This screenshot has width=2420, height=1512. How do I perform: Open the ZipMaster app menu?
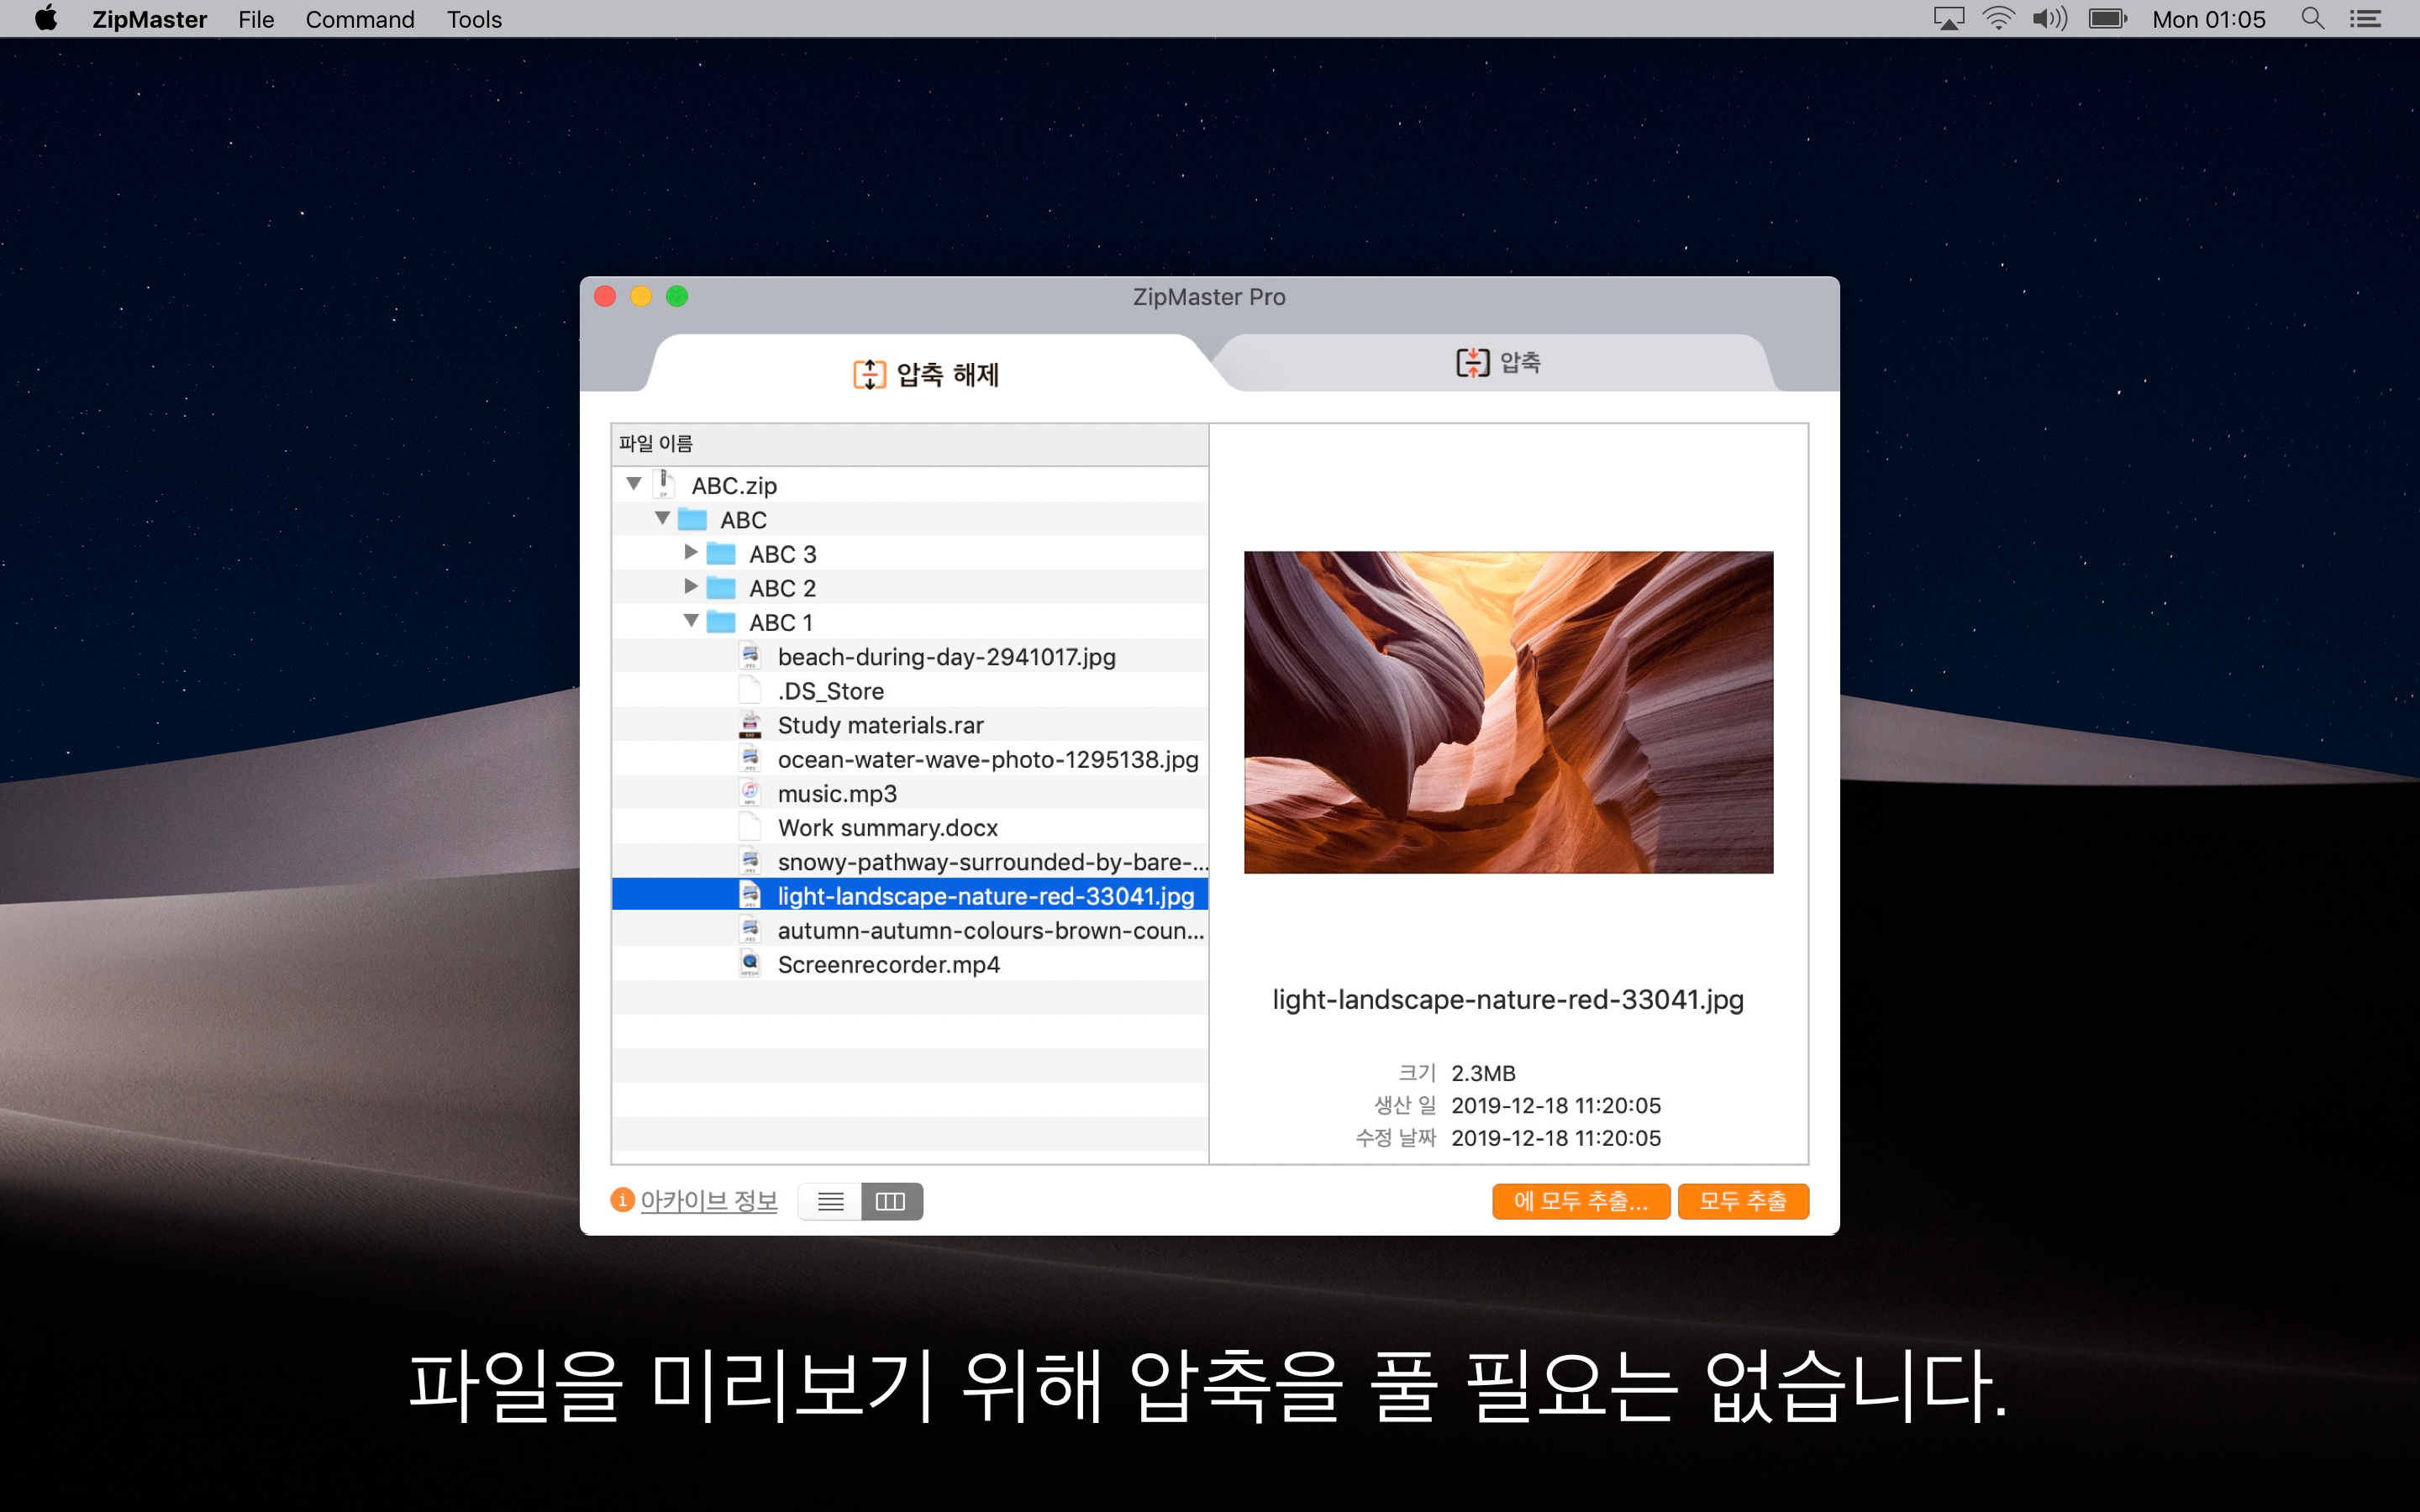click(149, 19)
